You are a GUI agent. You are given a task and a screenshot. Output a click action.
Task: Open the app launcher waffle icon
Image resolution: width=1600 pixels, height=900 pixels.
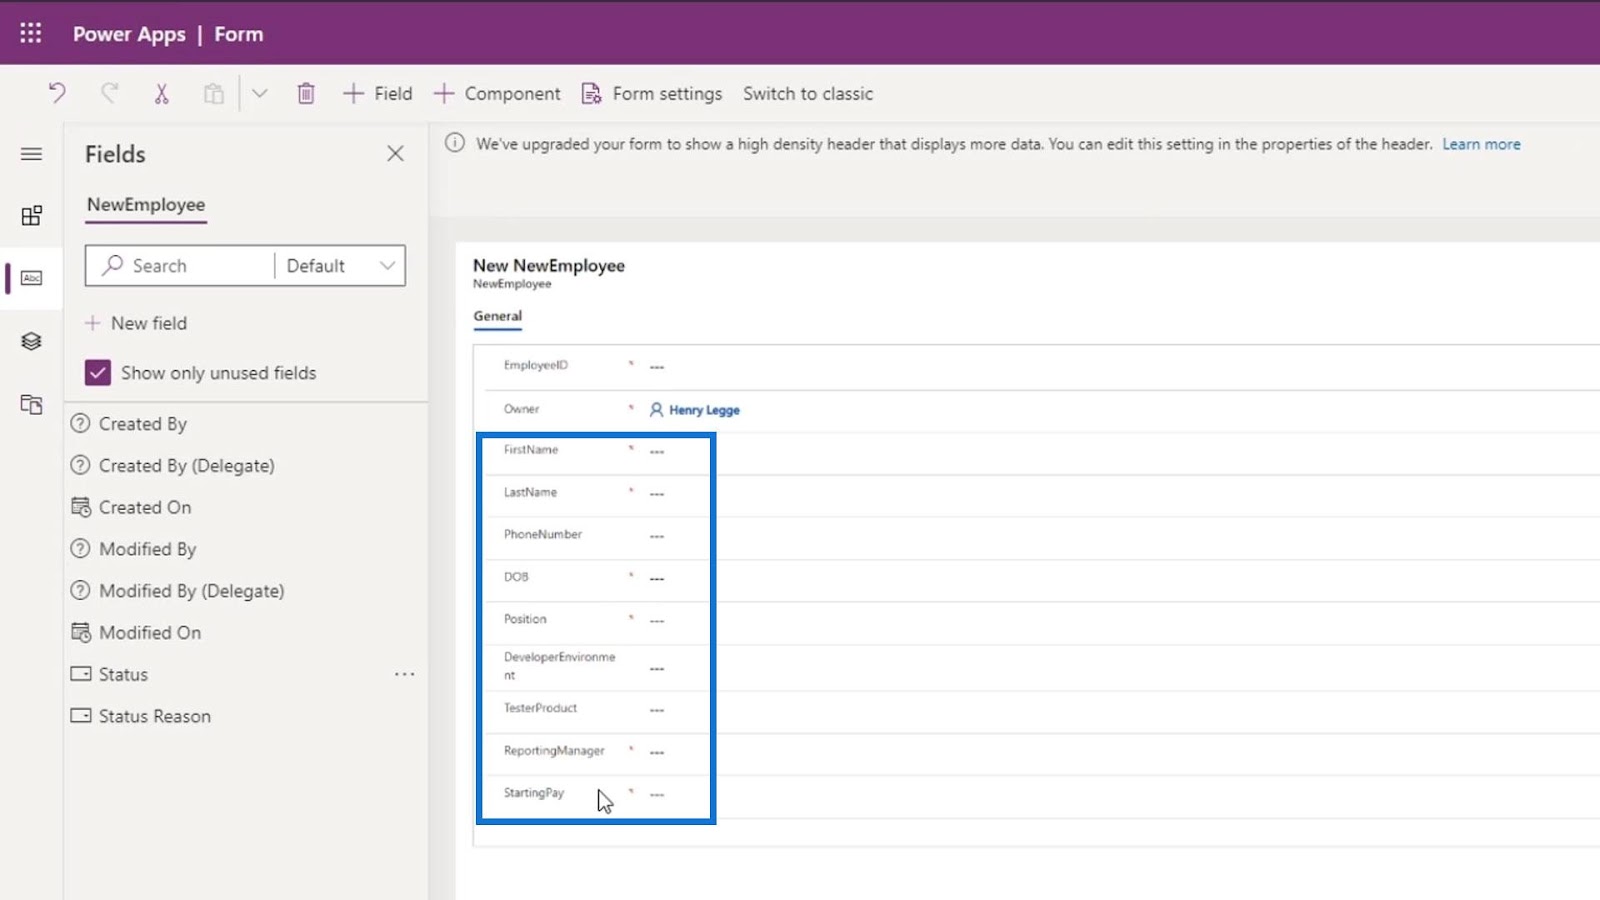31,33
